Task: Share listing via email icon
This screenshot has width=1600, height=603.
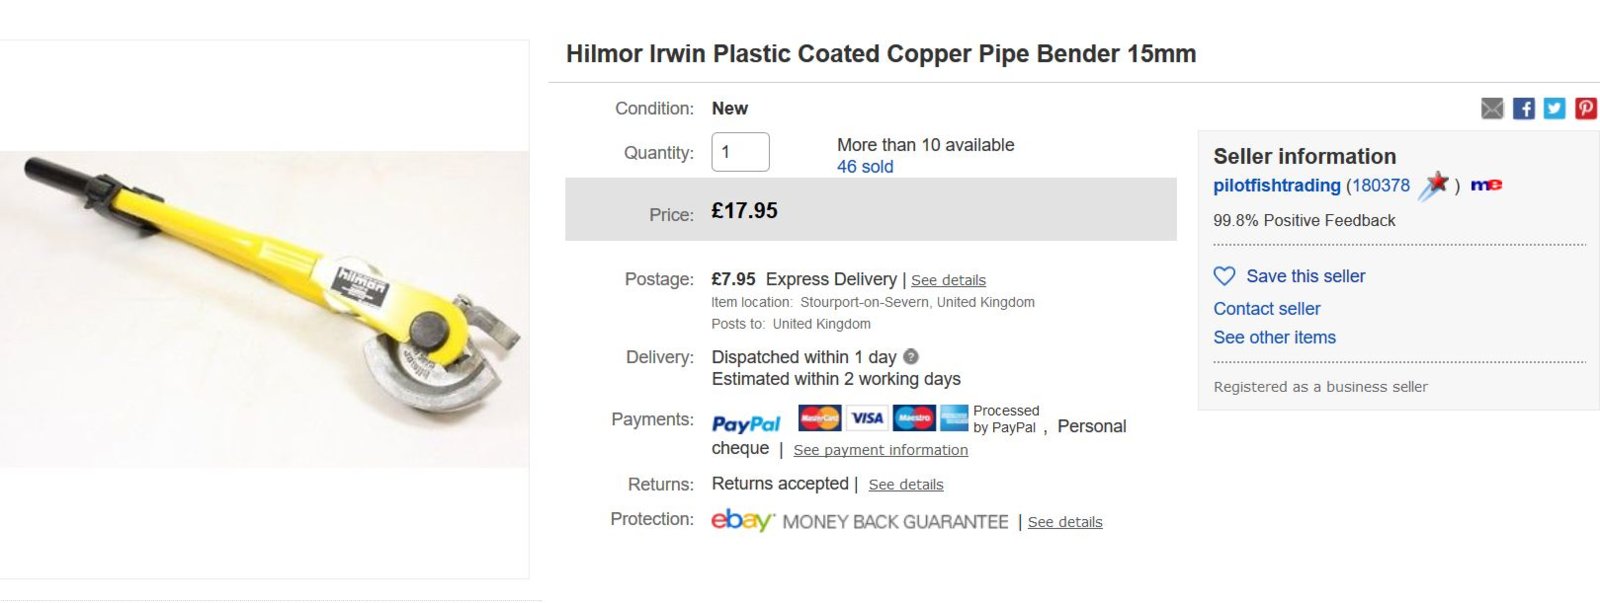Action: 1492,108
